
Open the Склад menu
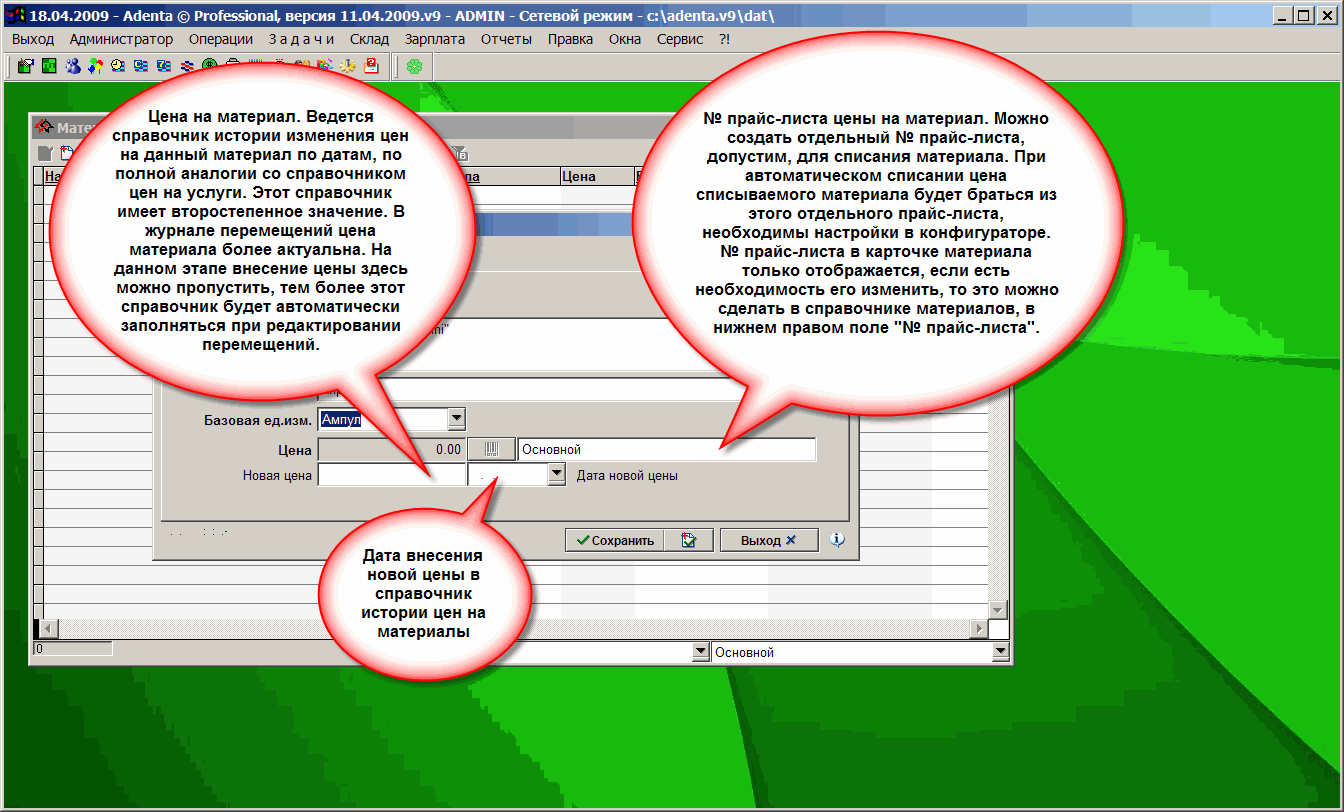[x=369, y=39]
